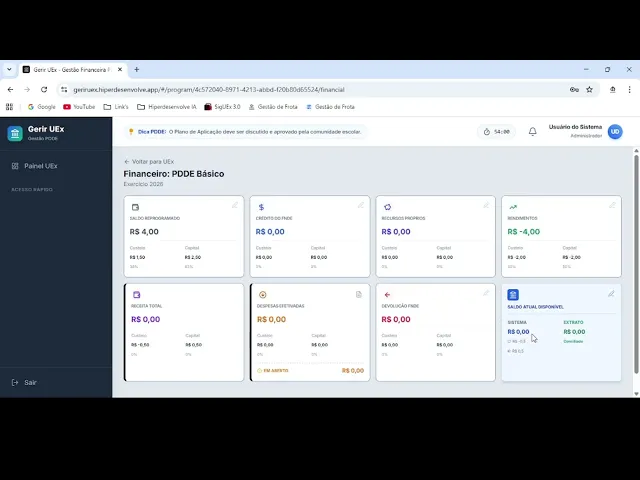The image size is (640, 480).
Task: Edit the Saldo Atual Disponível pencil icon
Action: point(611,293)
